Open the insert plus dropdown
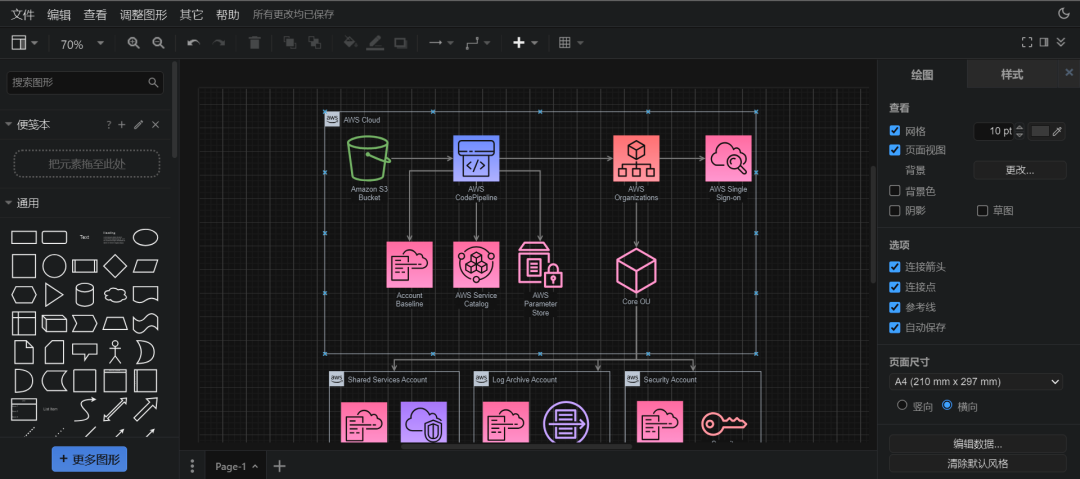 525,43
